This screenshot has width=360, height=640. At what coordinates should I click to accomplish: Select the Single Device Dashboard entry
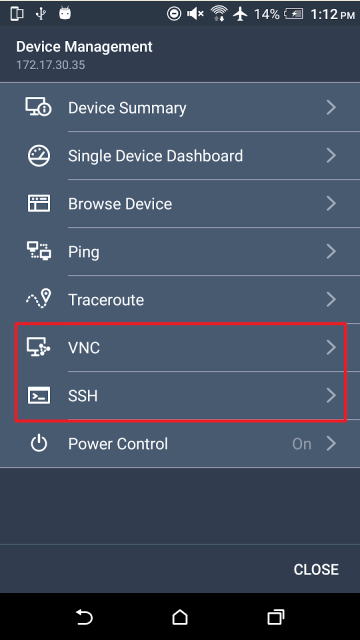coord(180,156)
